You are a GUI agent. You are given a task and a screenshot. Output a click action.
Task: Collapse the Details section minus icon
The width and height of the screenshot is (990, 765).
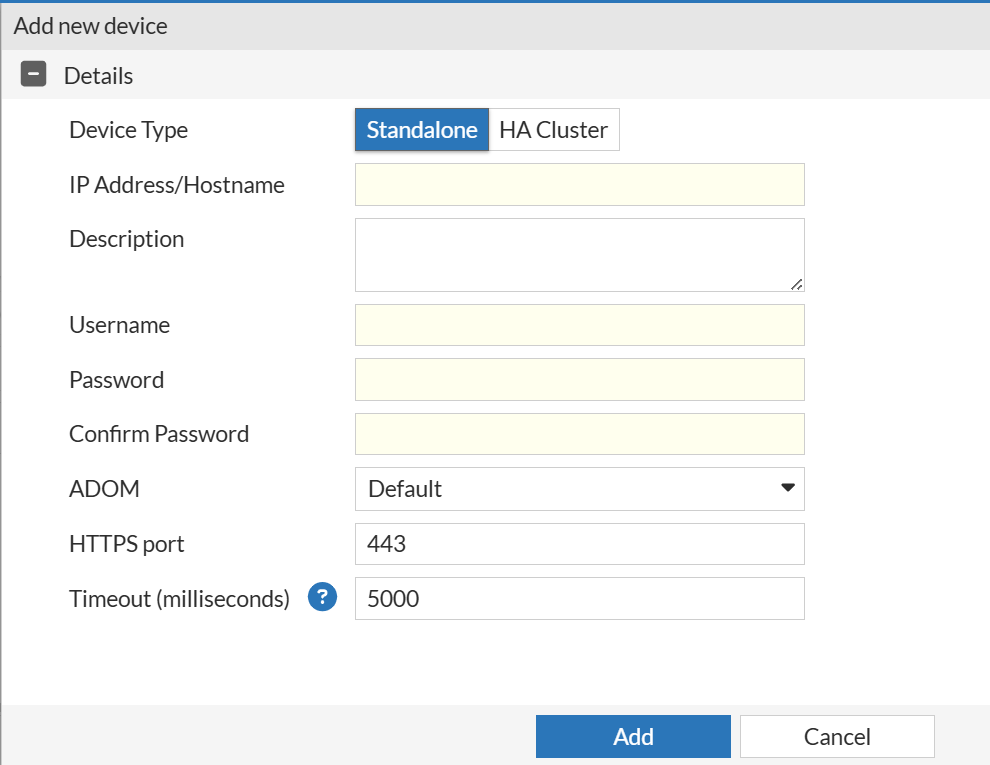coord(34,75)
